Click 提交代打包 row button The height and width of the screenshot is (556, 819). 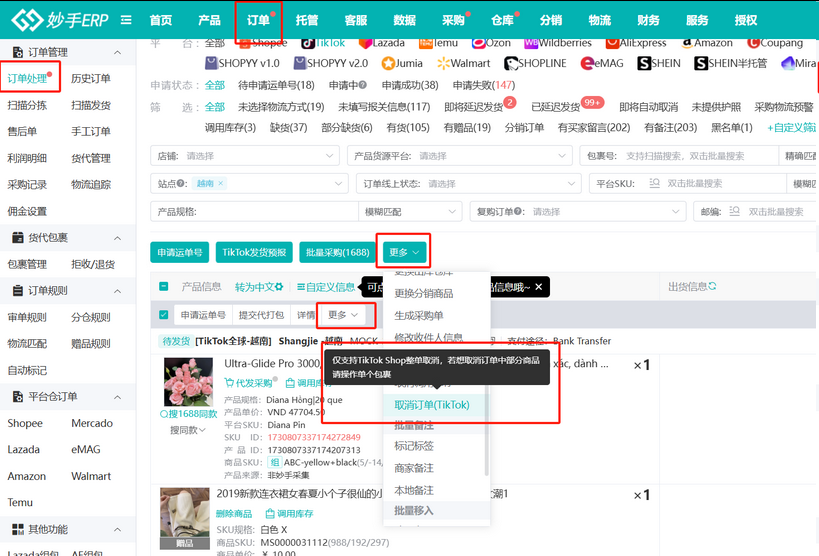point(261,315)
